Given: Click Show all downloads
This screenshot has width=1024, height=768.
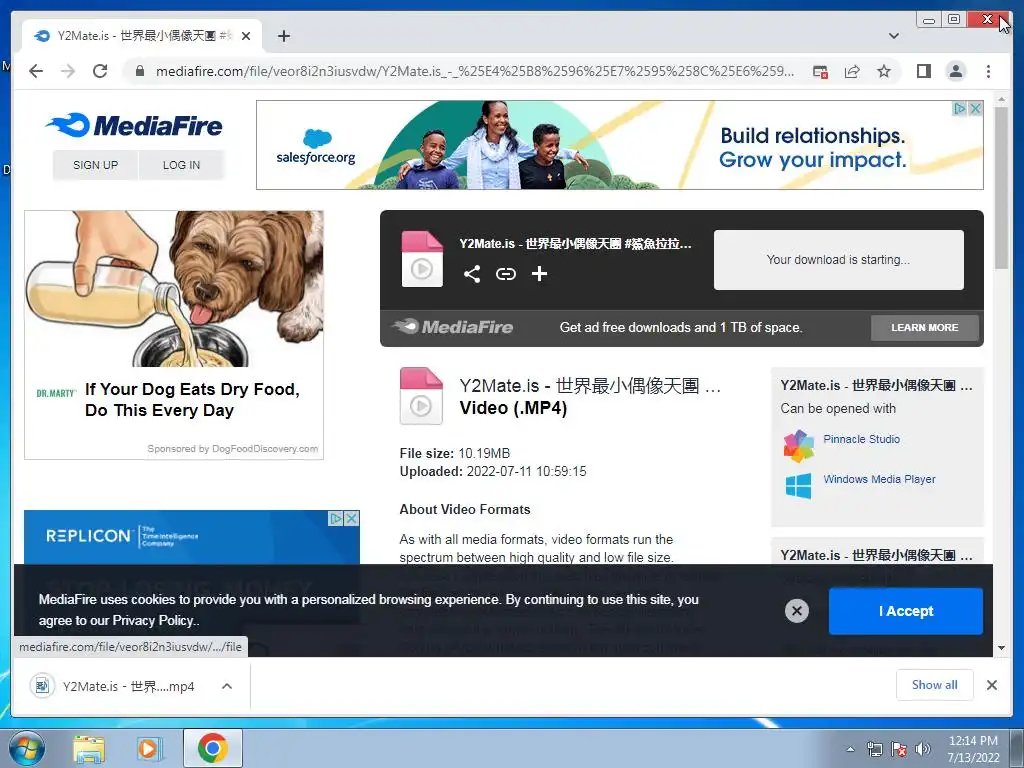Looking at the screenshot, I should 935,685.
